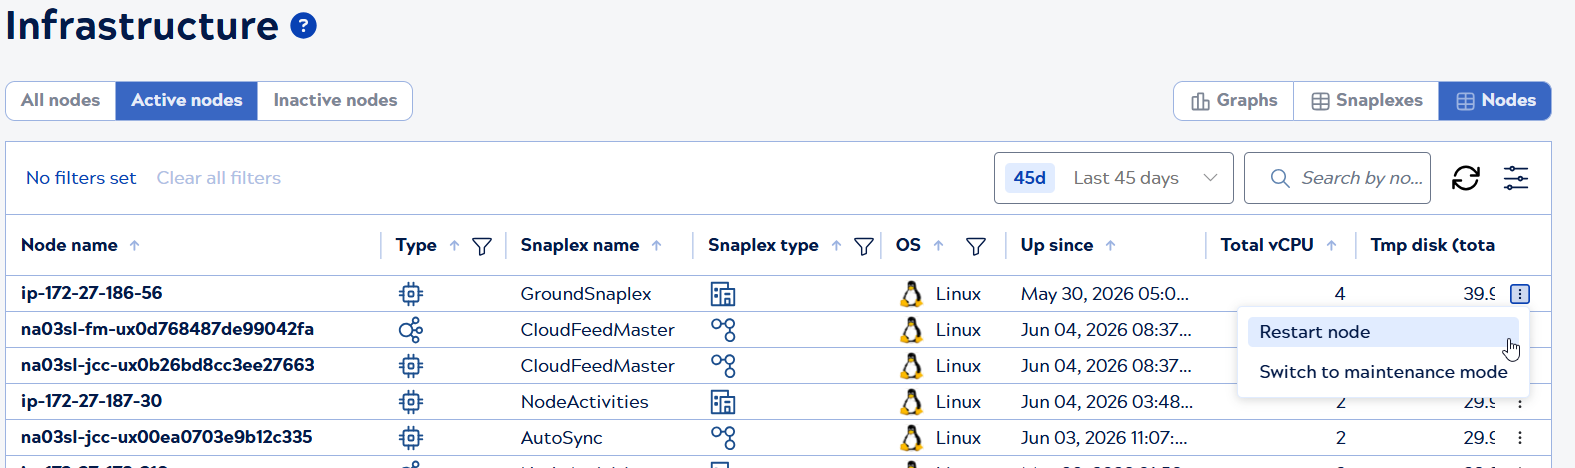Click the GroundSnaplex name cell
1575x468 pixels.
tap(586, 294)
